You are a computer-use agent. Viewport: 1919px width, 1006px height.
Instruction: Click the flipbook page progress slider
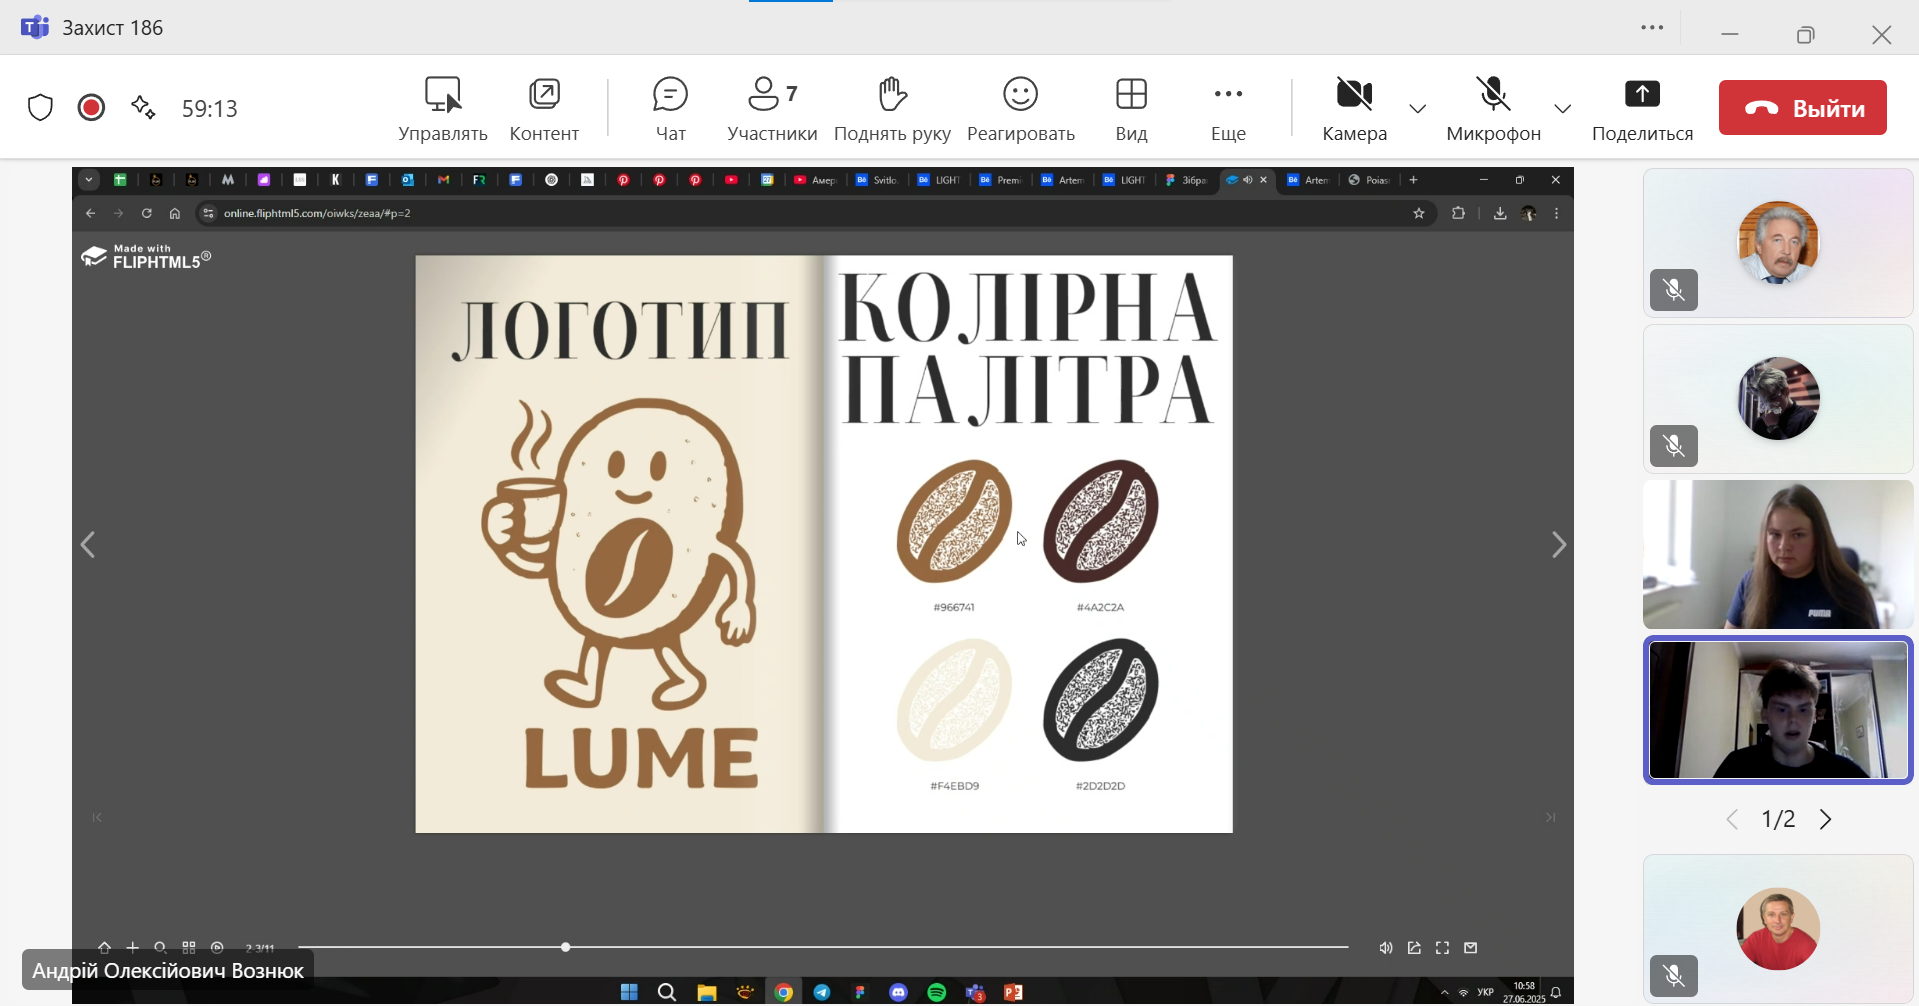click(566, 947)
